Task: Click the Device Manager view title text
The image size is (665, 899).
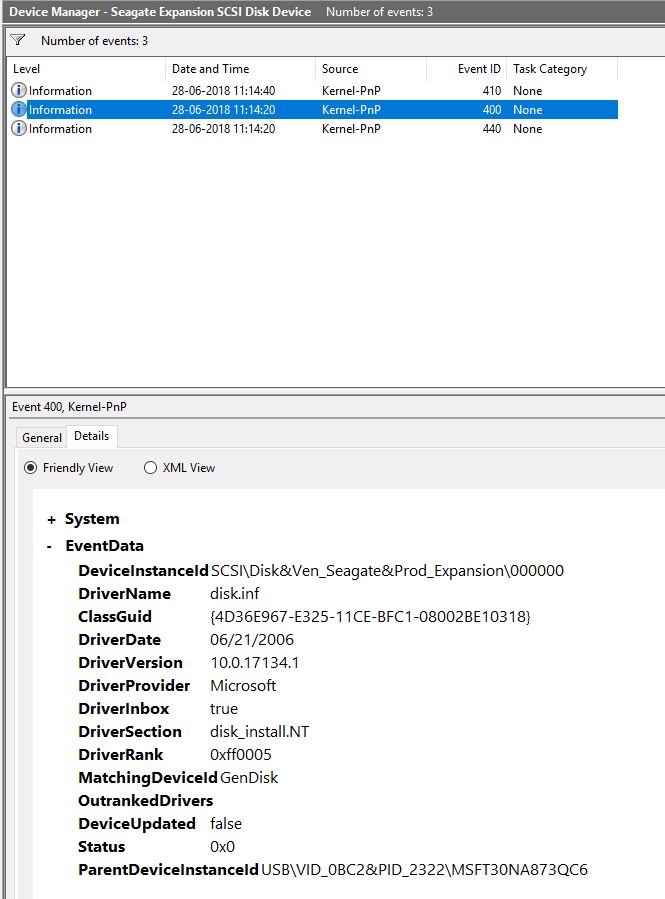Action: coord(160,11)
